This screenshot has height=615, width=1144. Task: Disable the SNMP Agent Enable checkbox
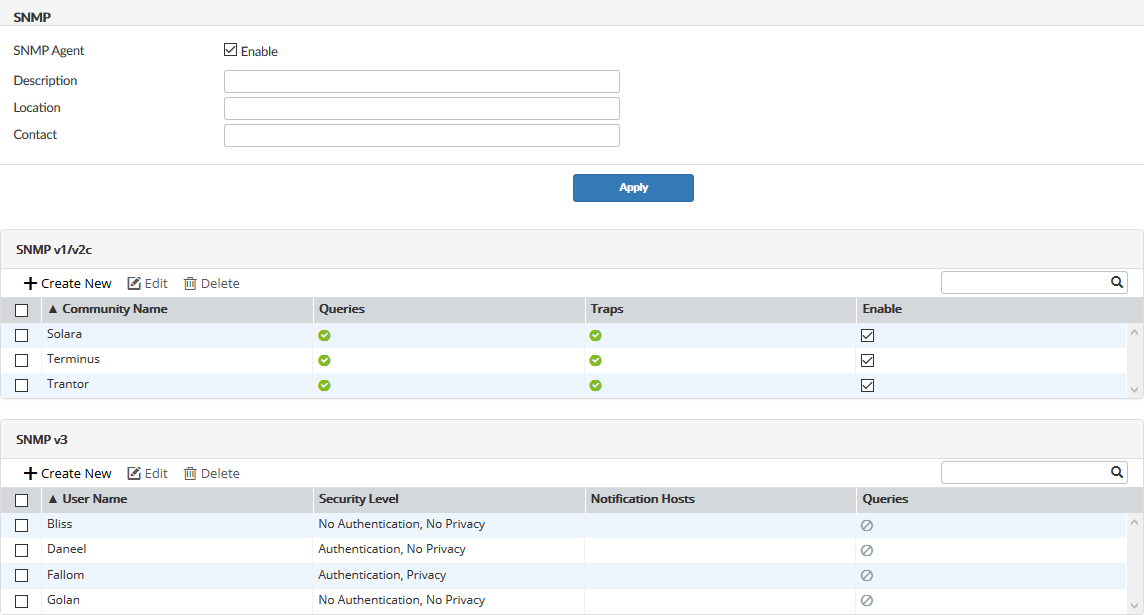pos(231,50)
